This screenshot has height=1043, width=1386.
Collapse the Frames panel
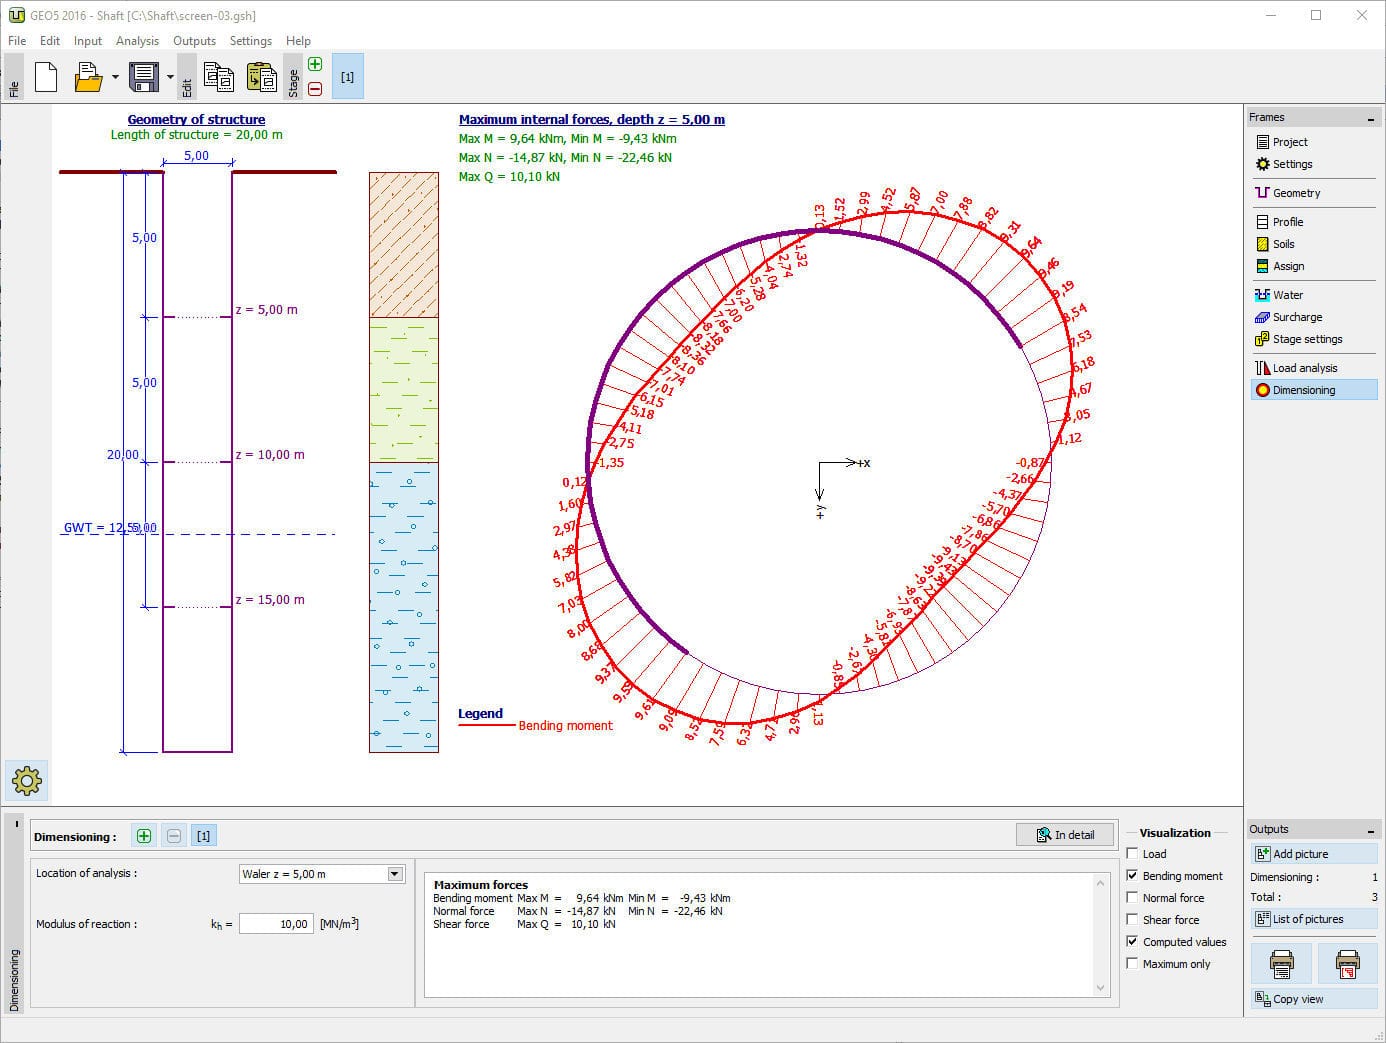1370,119
